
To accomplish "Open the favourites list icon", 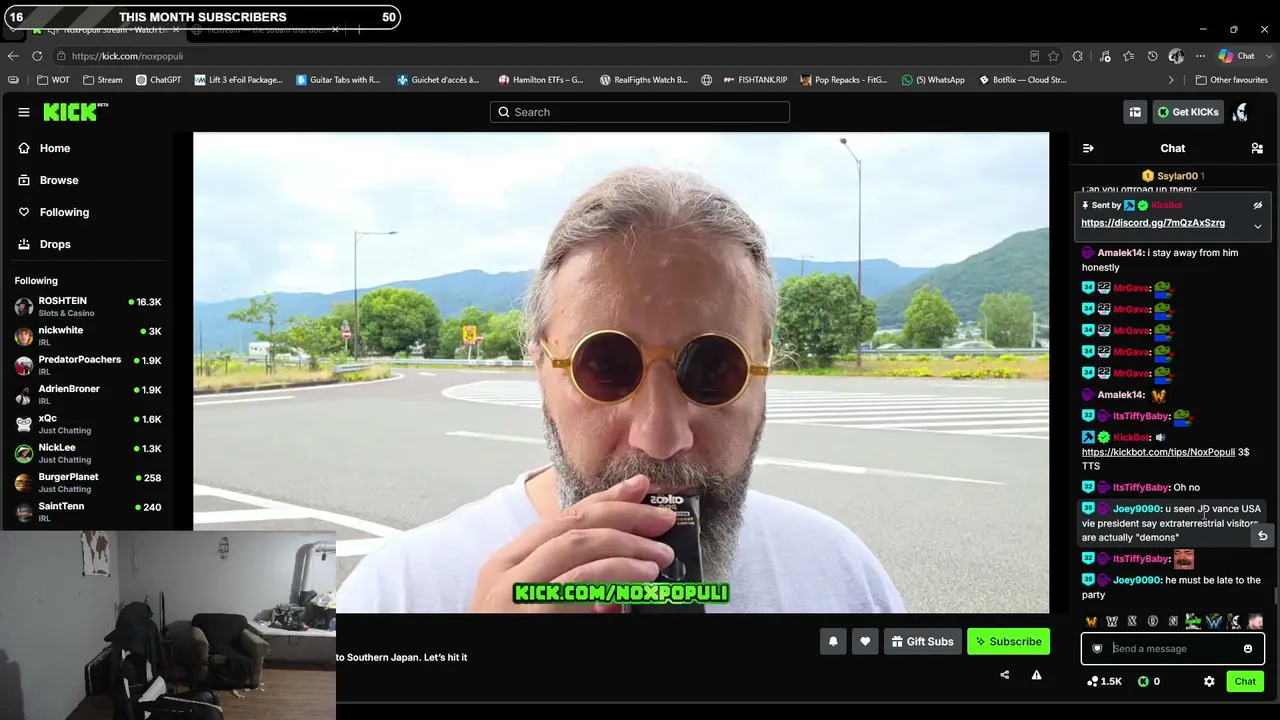I will [x=1129, y=56].
